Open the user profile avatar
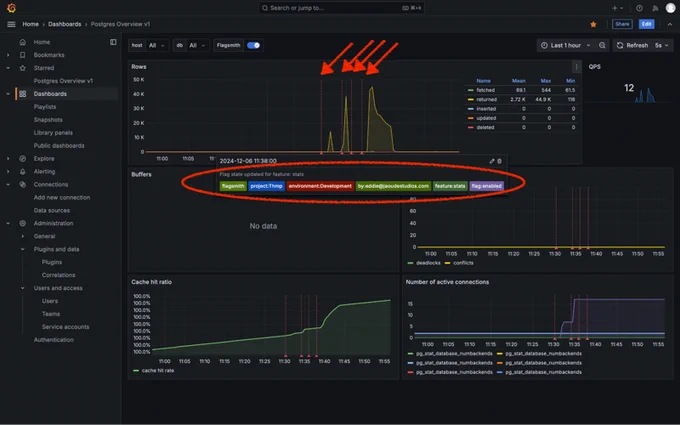 pyautogui.click(x=670, y=8)
